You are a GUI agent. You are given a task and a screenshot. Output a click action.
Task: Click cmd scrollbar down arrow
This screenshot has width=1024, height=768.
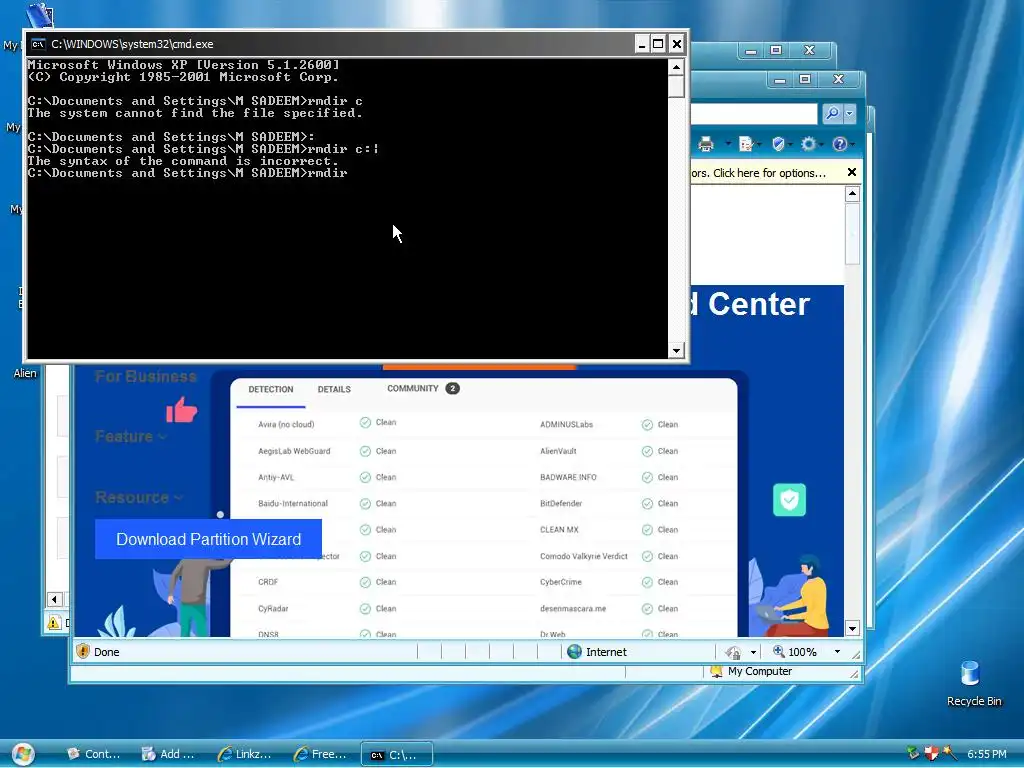click(x=676, y=351)
